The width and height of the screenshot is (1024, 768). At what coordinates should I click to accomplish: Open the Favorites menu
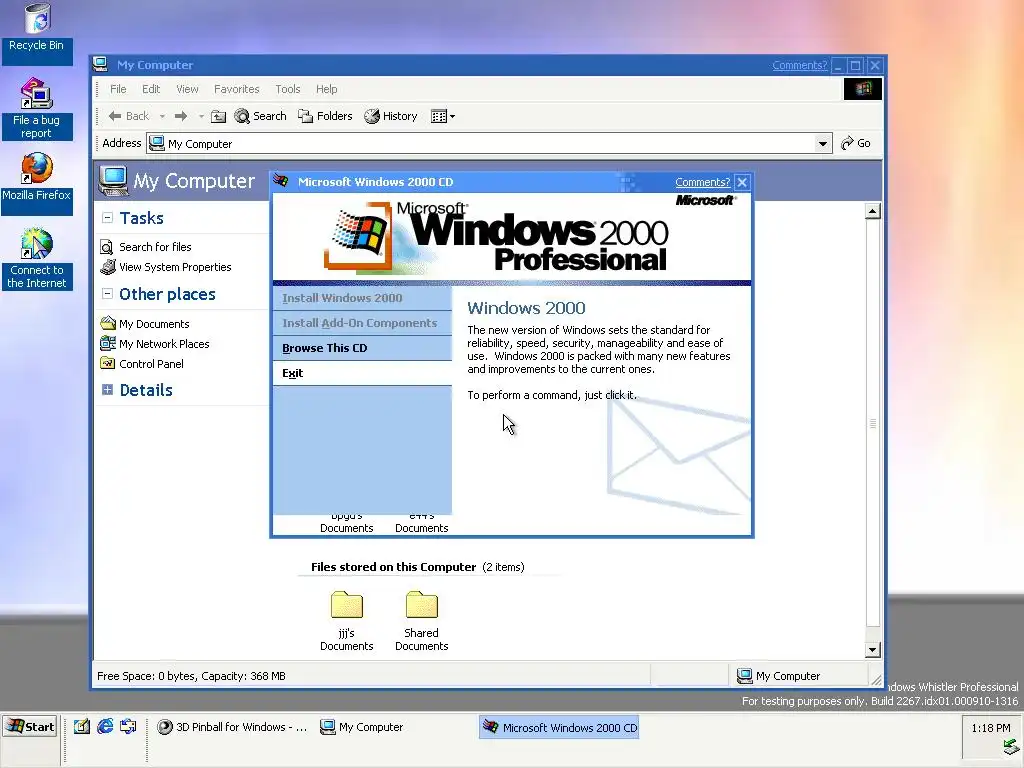coord(236,89)
